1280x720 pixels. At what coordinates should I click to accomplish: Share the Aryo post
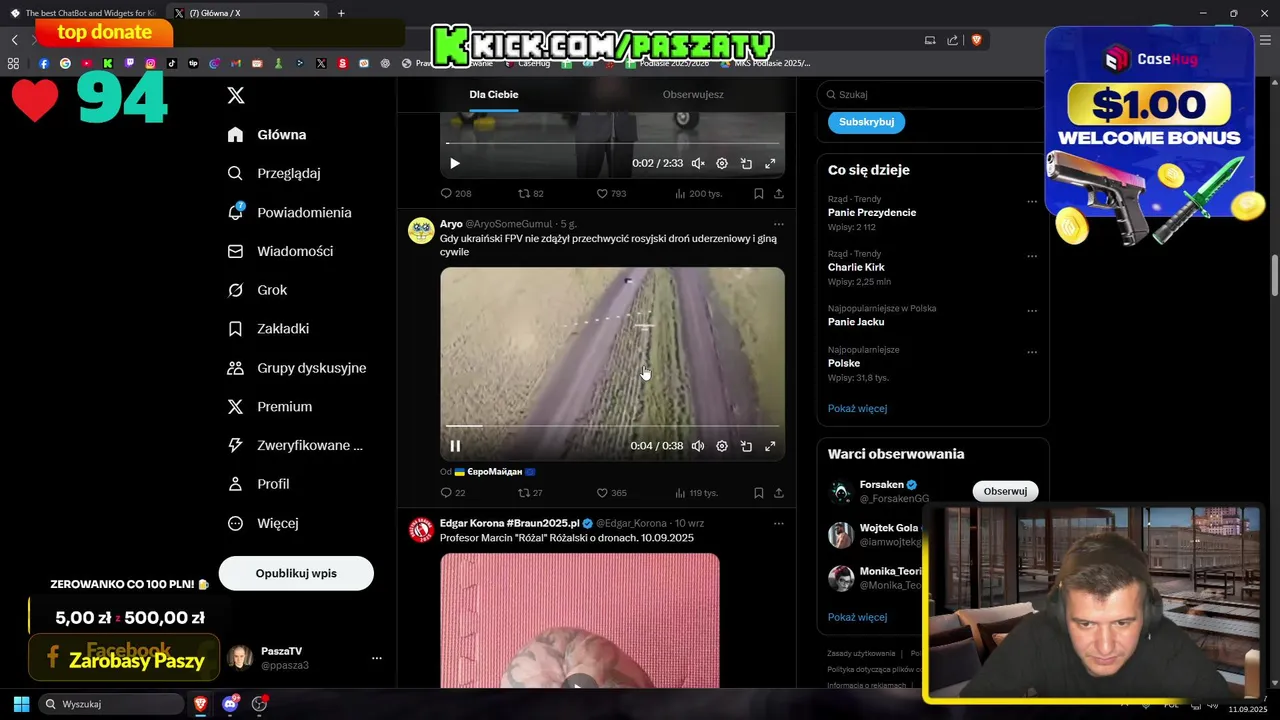[x=778, y=493]
